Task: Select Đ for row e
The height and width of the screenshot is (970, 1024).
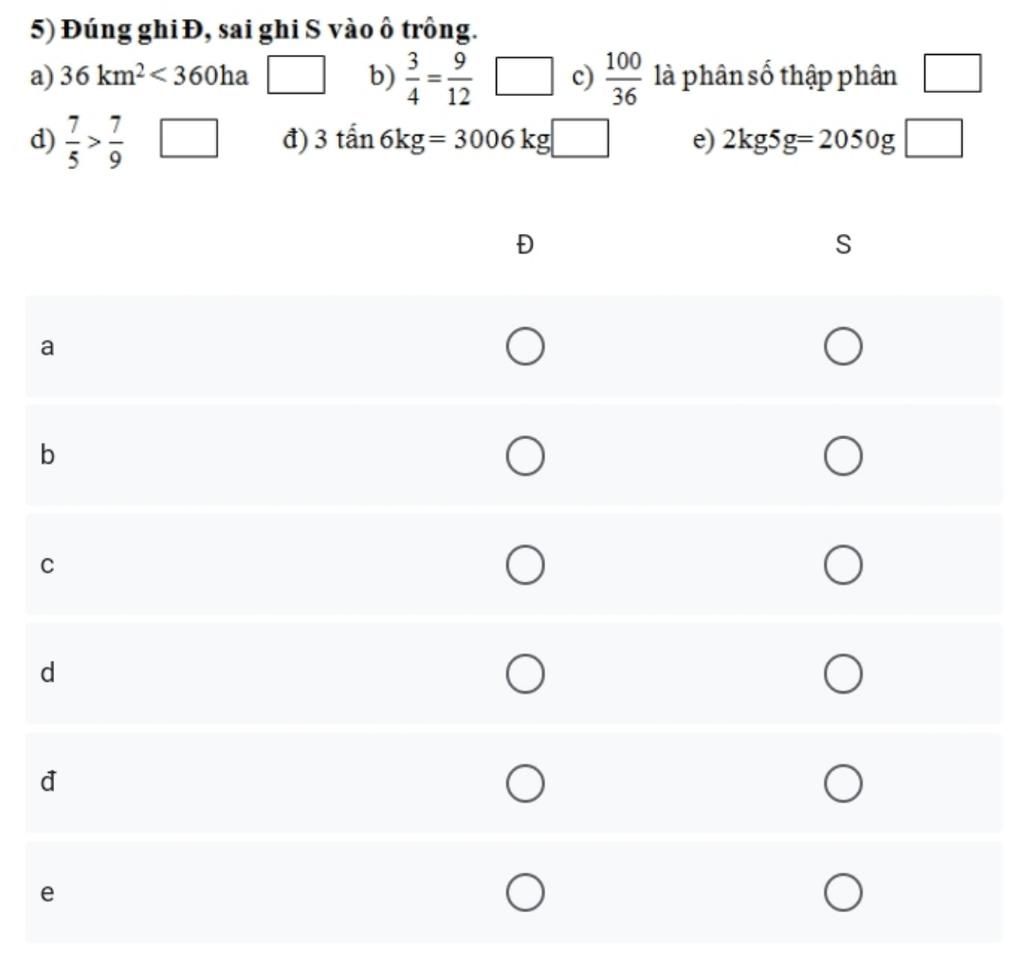Action: (525, 892)
